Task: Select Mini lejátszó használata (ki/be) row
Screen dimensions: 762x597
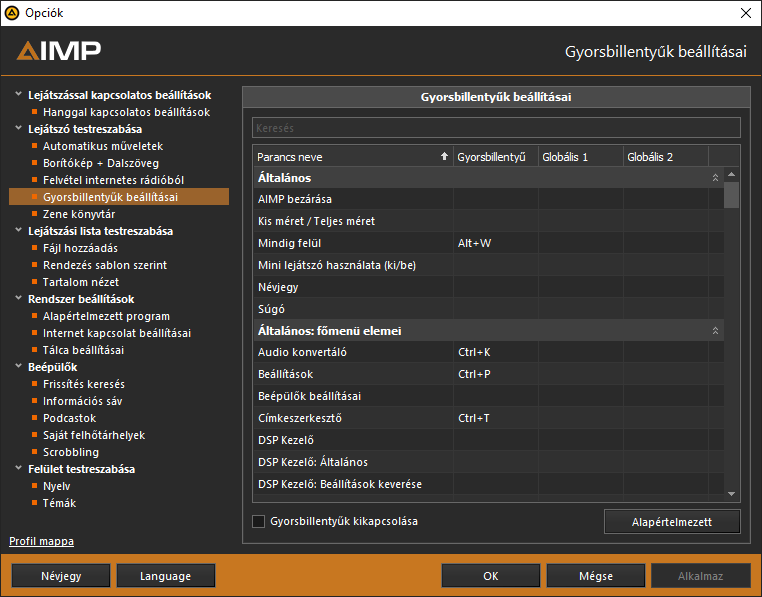Action: pyautogui.click(x=488, y=264)
